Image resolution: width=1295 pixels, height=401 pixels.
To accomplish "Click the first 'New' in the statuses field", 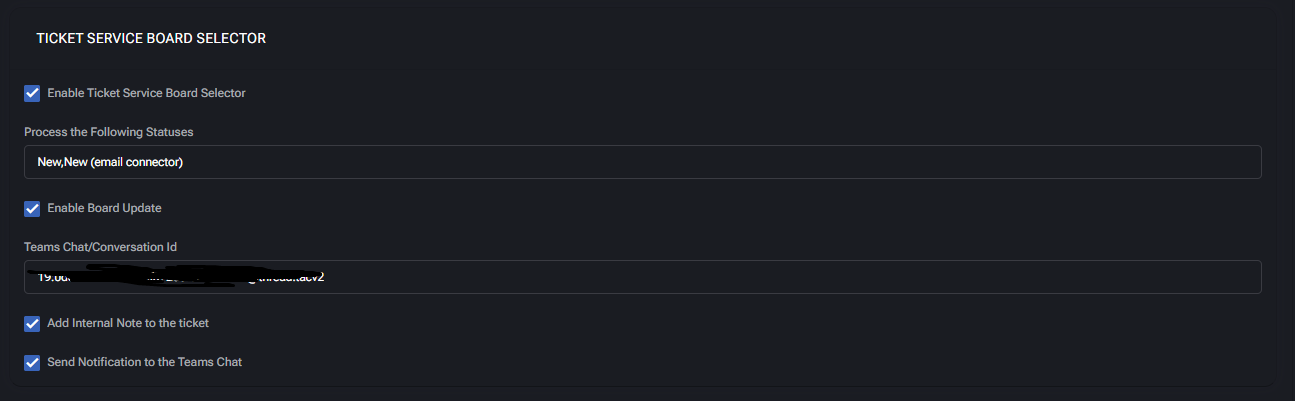I will (49, 162).
